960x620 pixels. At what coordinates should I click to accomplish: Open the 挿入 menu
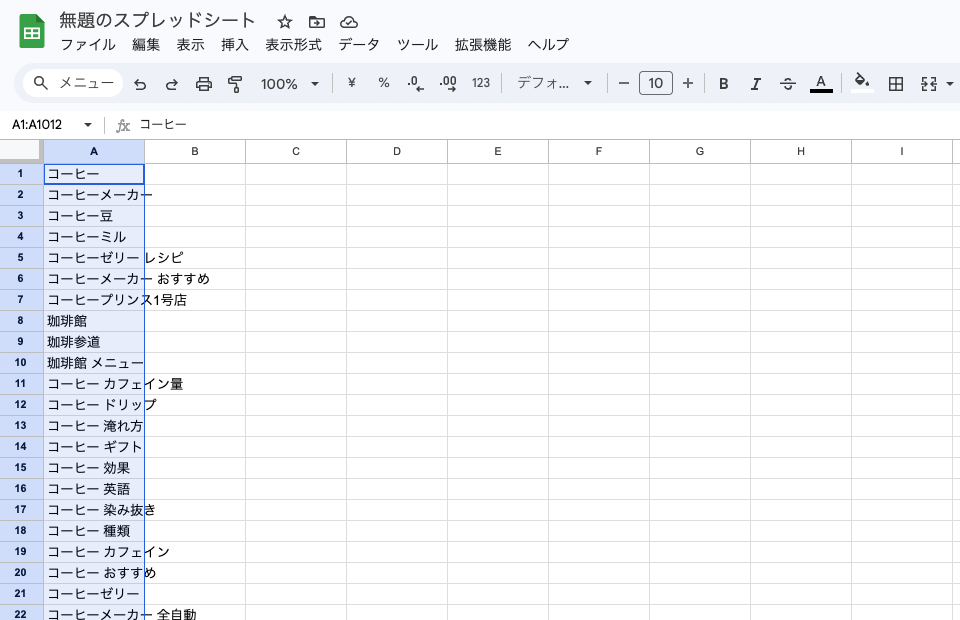(235, 45)
